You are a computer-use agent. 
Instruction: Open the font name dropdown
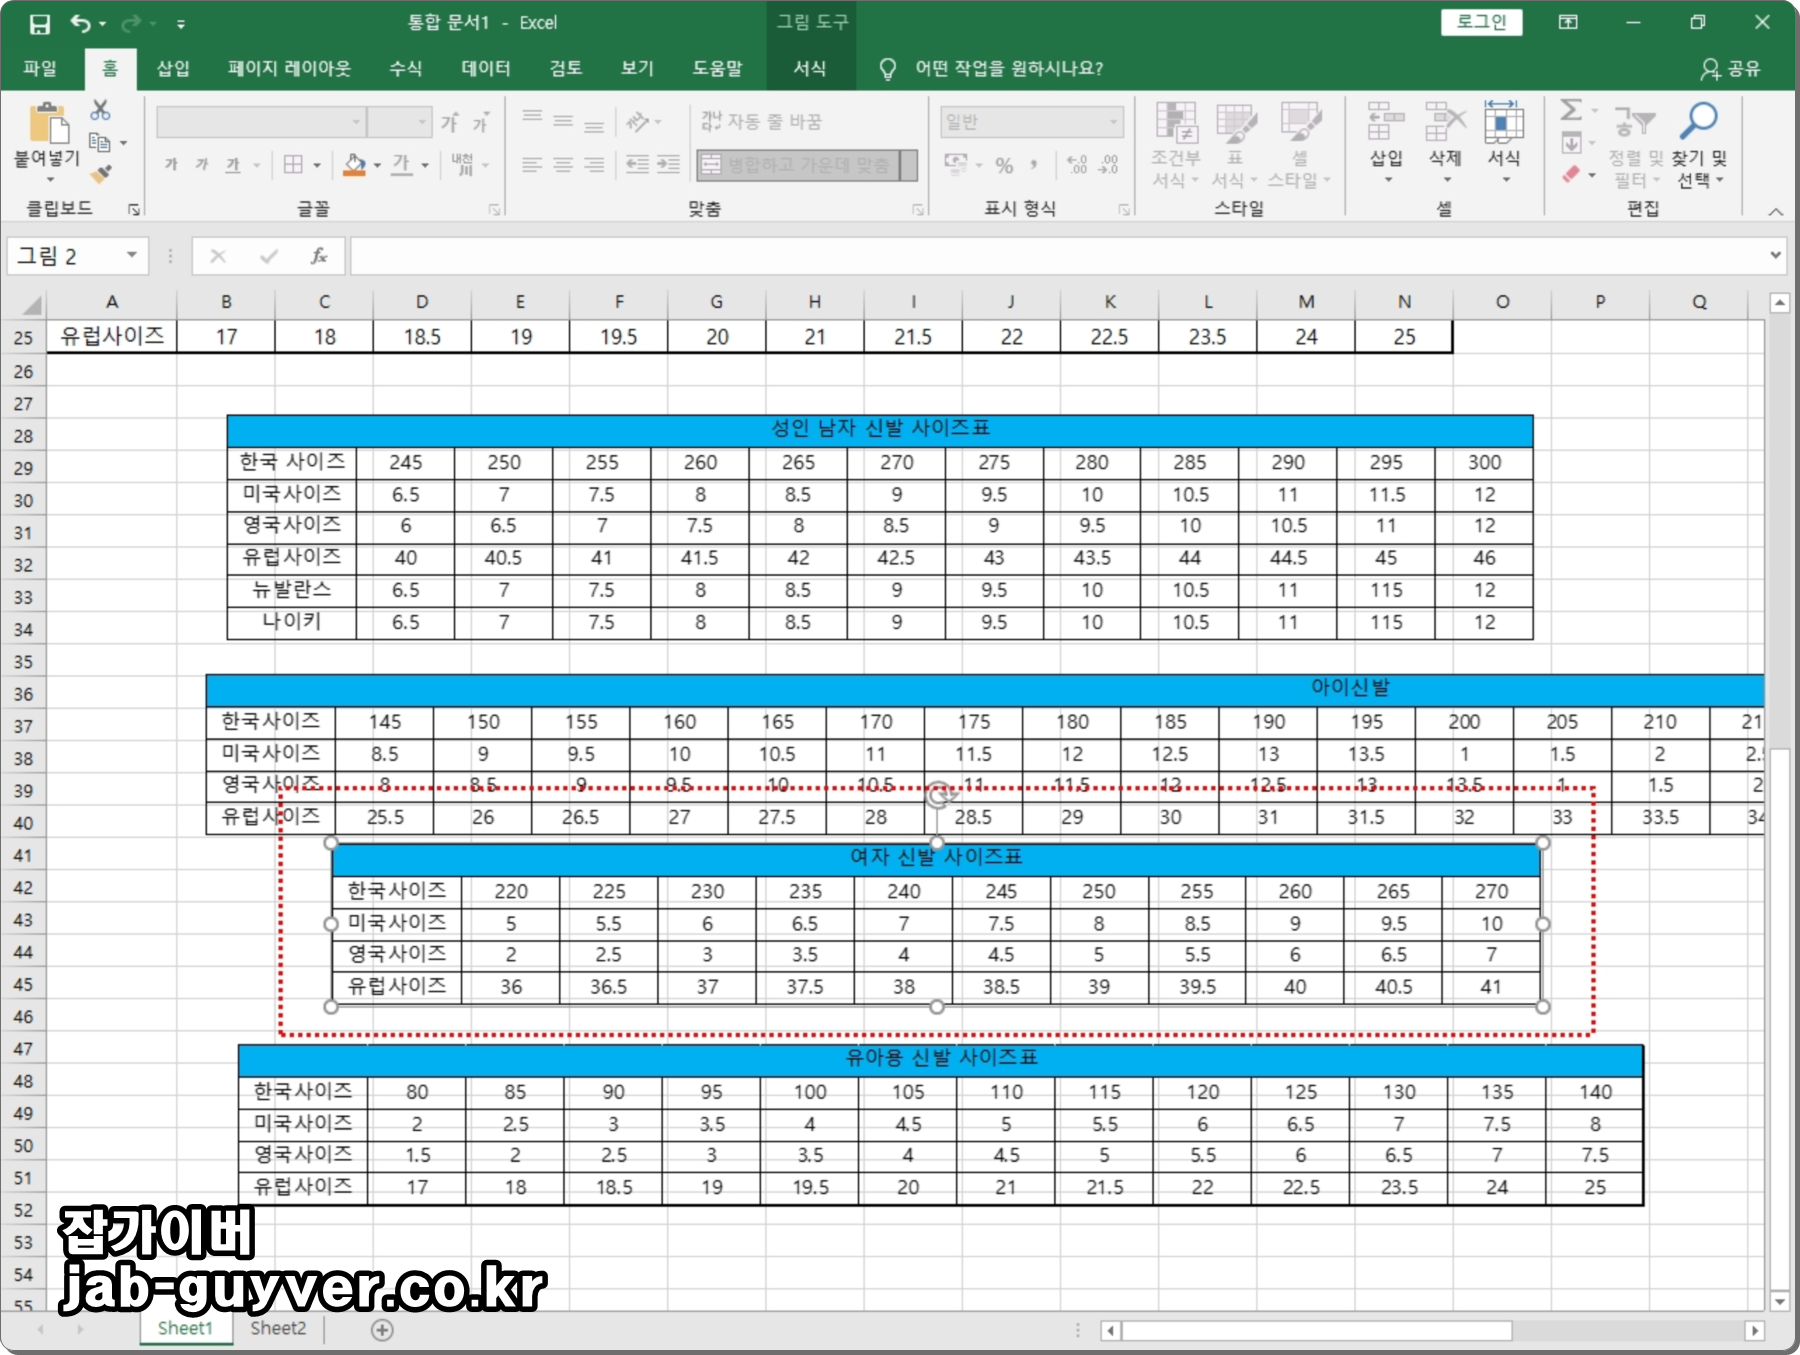356,122
